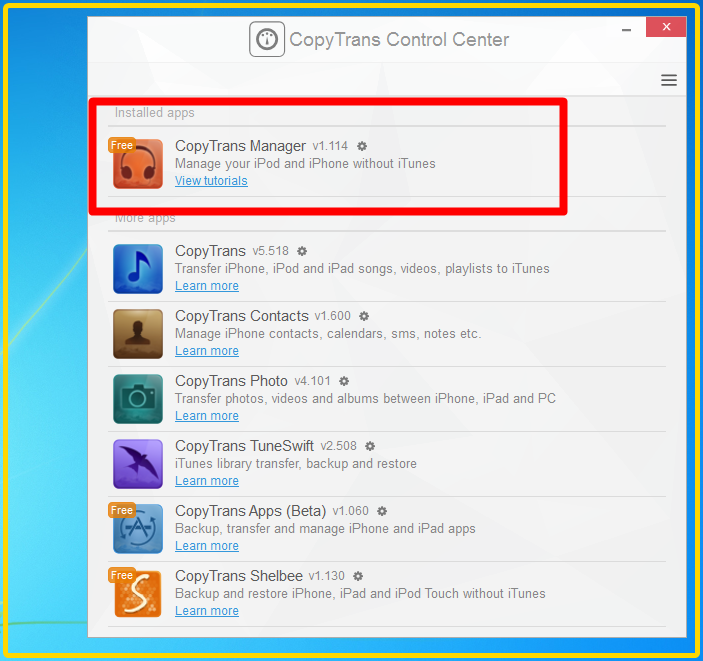This screenshot has height=661, width=703.
Task: Open settings gear next to CopyTrans Manager v1.114
Action: 362,146
